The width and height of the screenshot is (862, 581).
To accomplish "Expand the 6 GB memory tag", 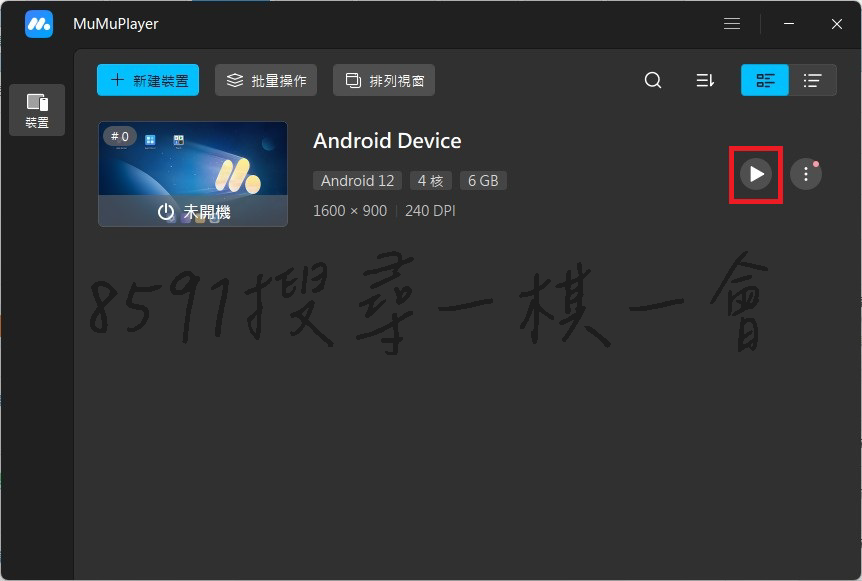I will pyautogui.click(x=483, y=180).
